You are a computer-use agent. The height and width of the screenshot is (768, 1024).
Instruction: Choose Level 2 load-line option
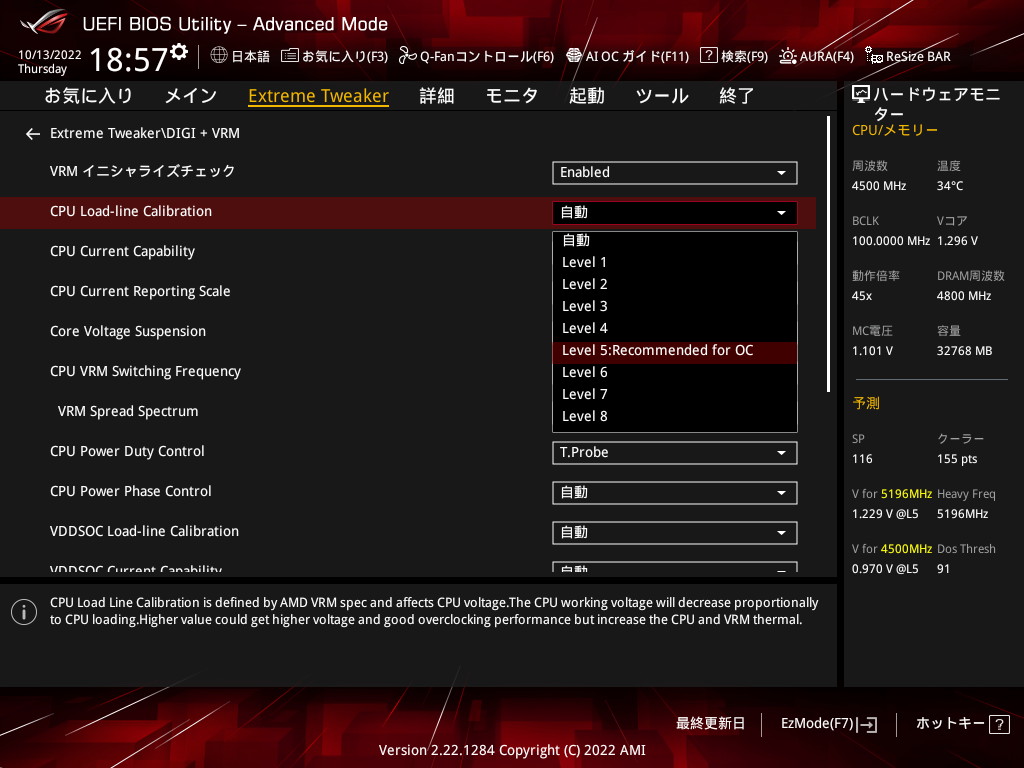[675, 284]
